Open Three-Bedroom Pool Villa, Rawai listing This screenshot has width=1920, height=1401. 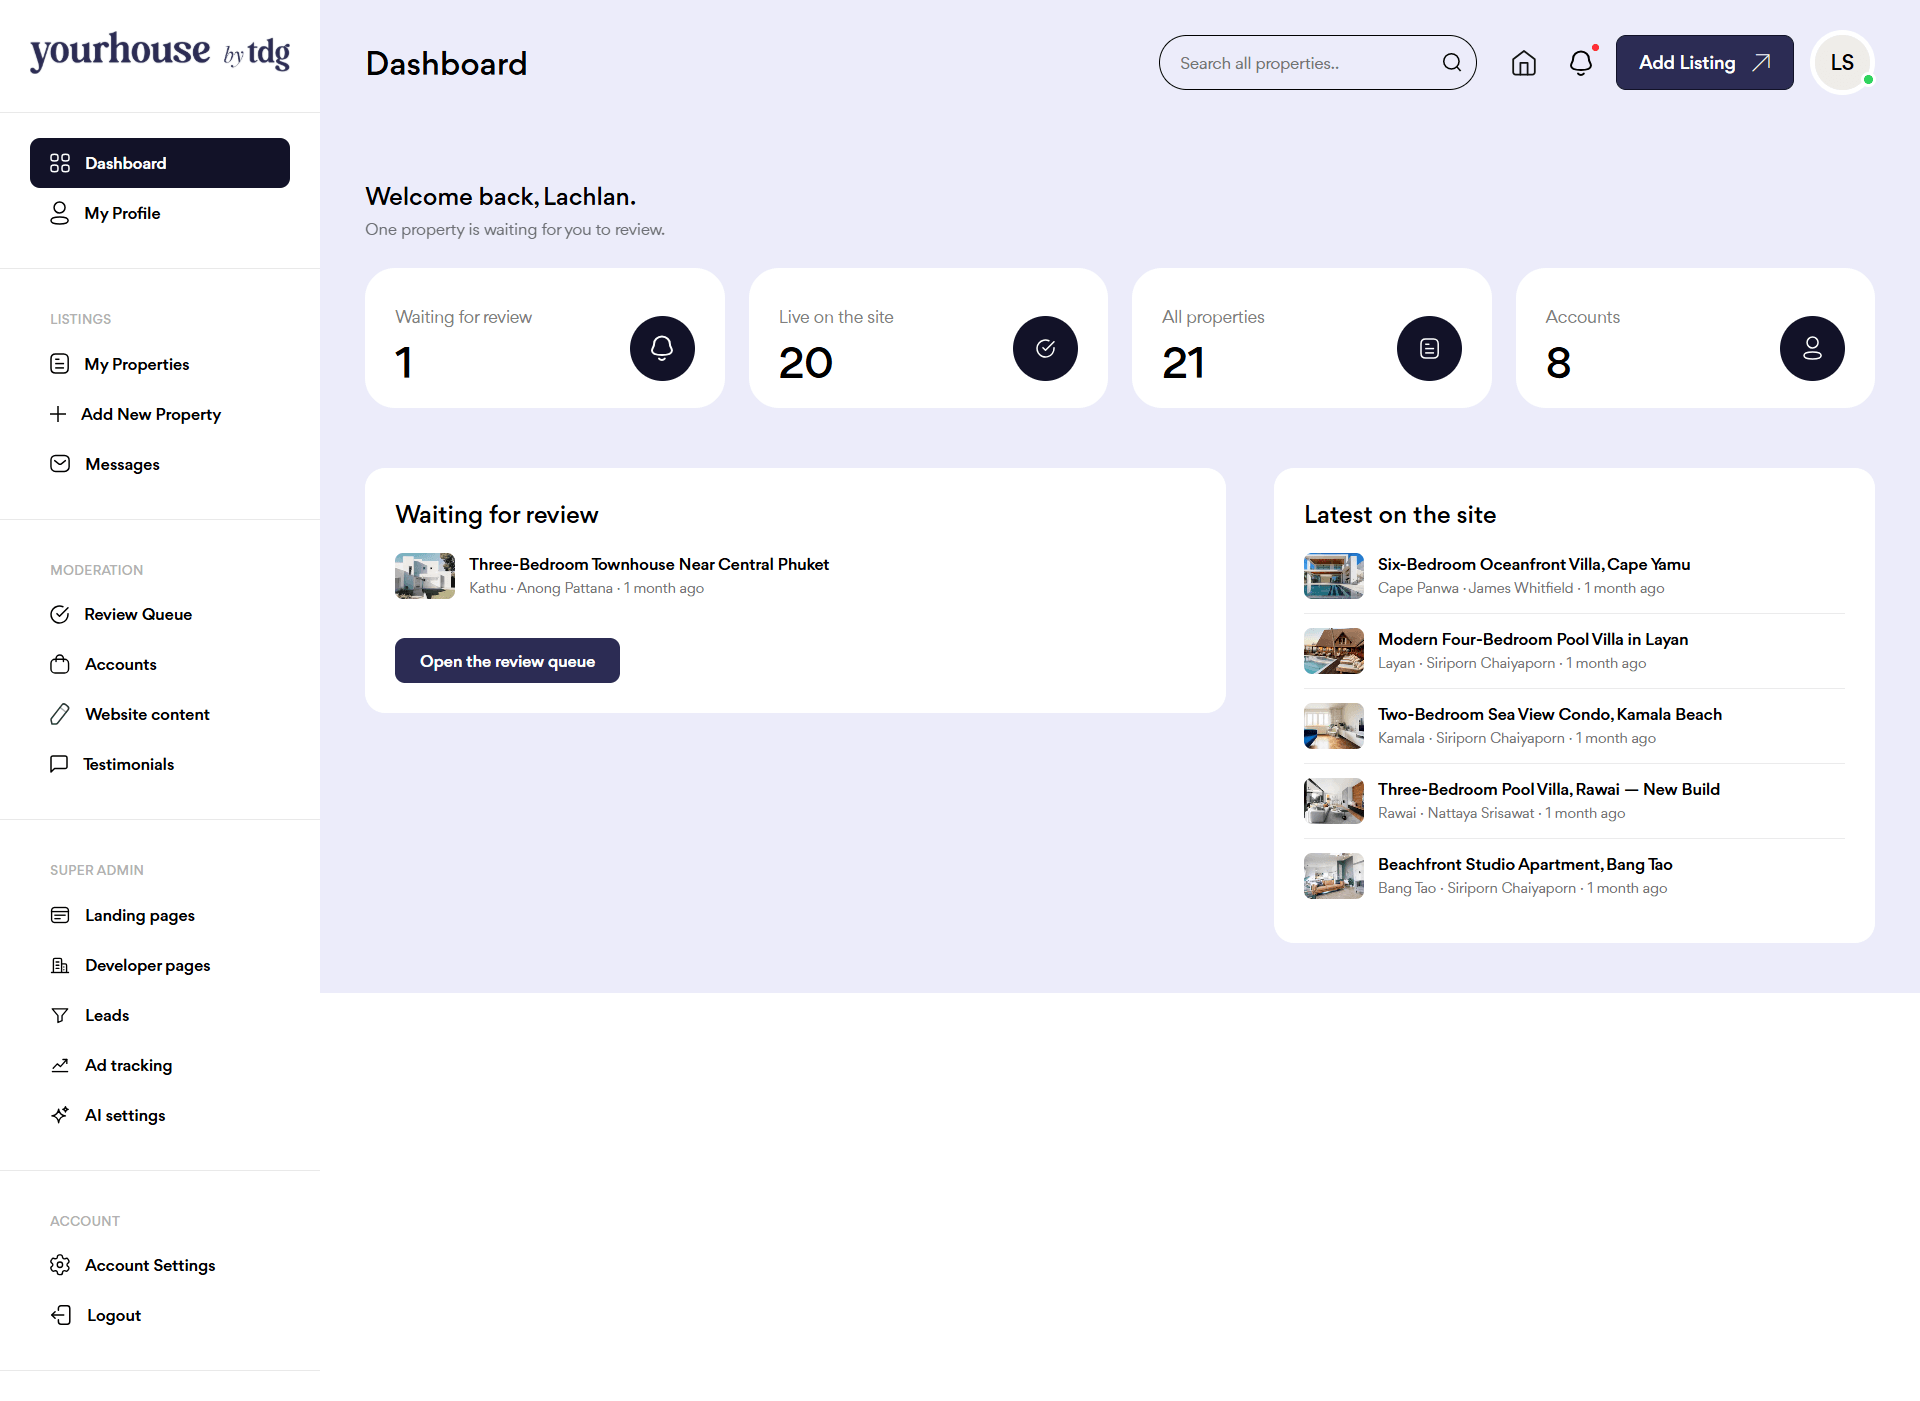(1549, 789)
